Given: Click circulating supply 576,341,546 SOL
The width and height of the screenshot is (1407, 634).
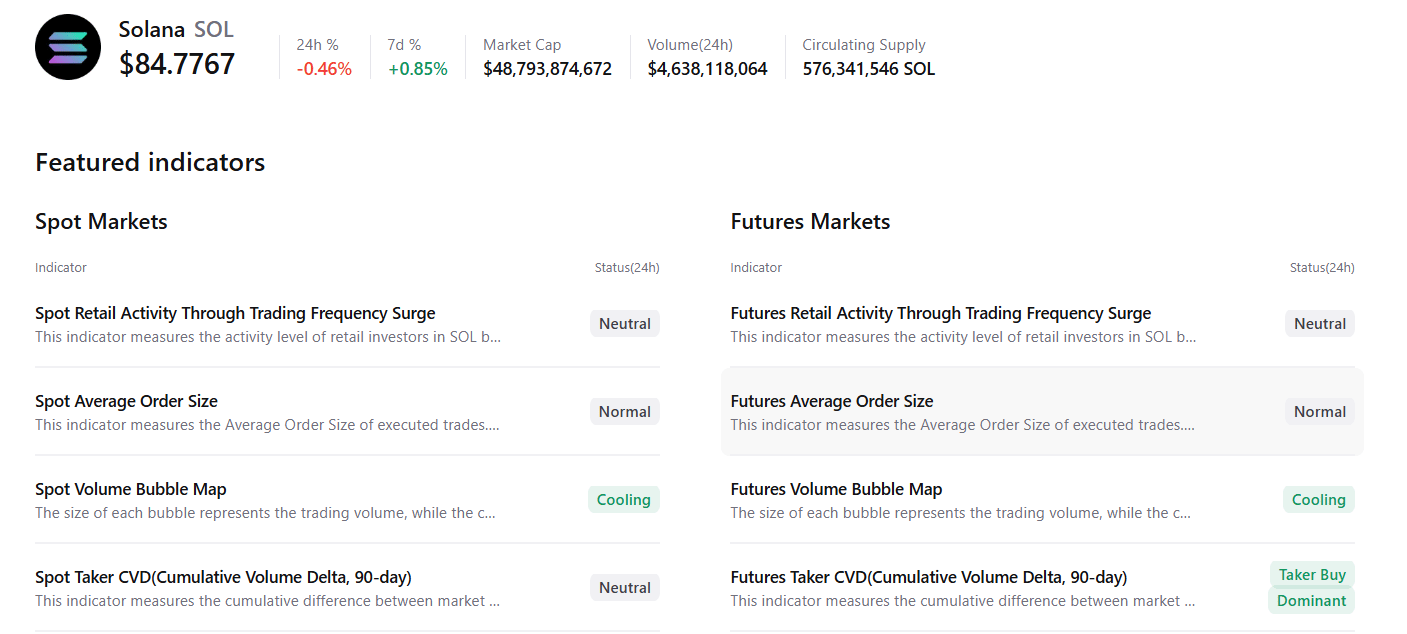Looking at the screenshot, I should coord(868,69).
